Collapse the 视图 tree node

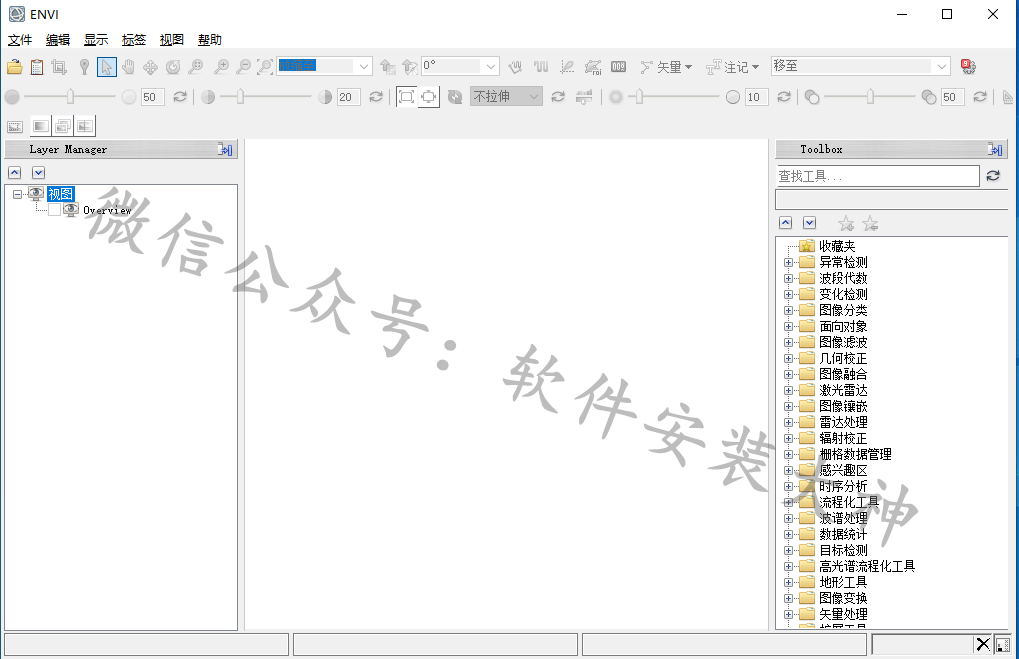[18, 194]
